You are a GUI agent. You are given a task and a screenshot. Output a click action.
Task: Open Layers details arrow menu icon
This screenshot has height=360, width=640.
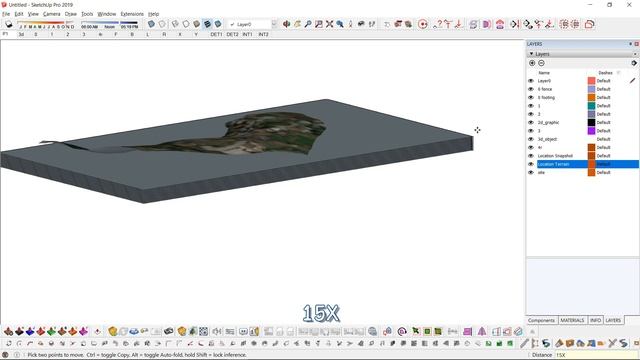pos(634,63)
